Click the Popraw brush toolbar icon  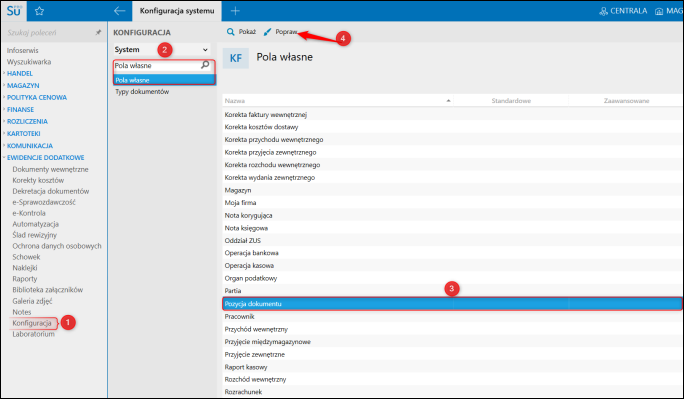click(267, 32)
